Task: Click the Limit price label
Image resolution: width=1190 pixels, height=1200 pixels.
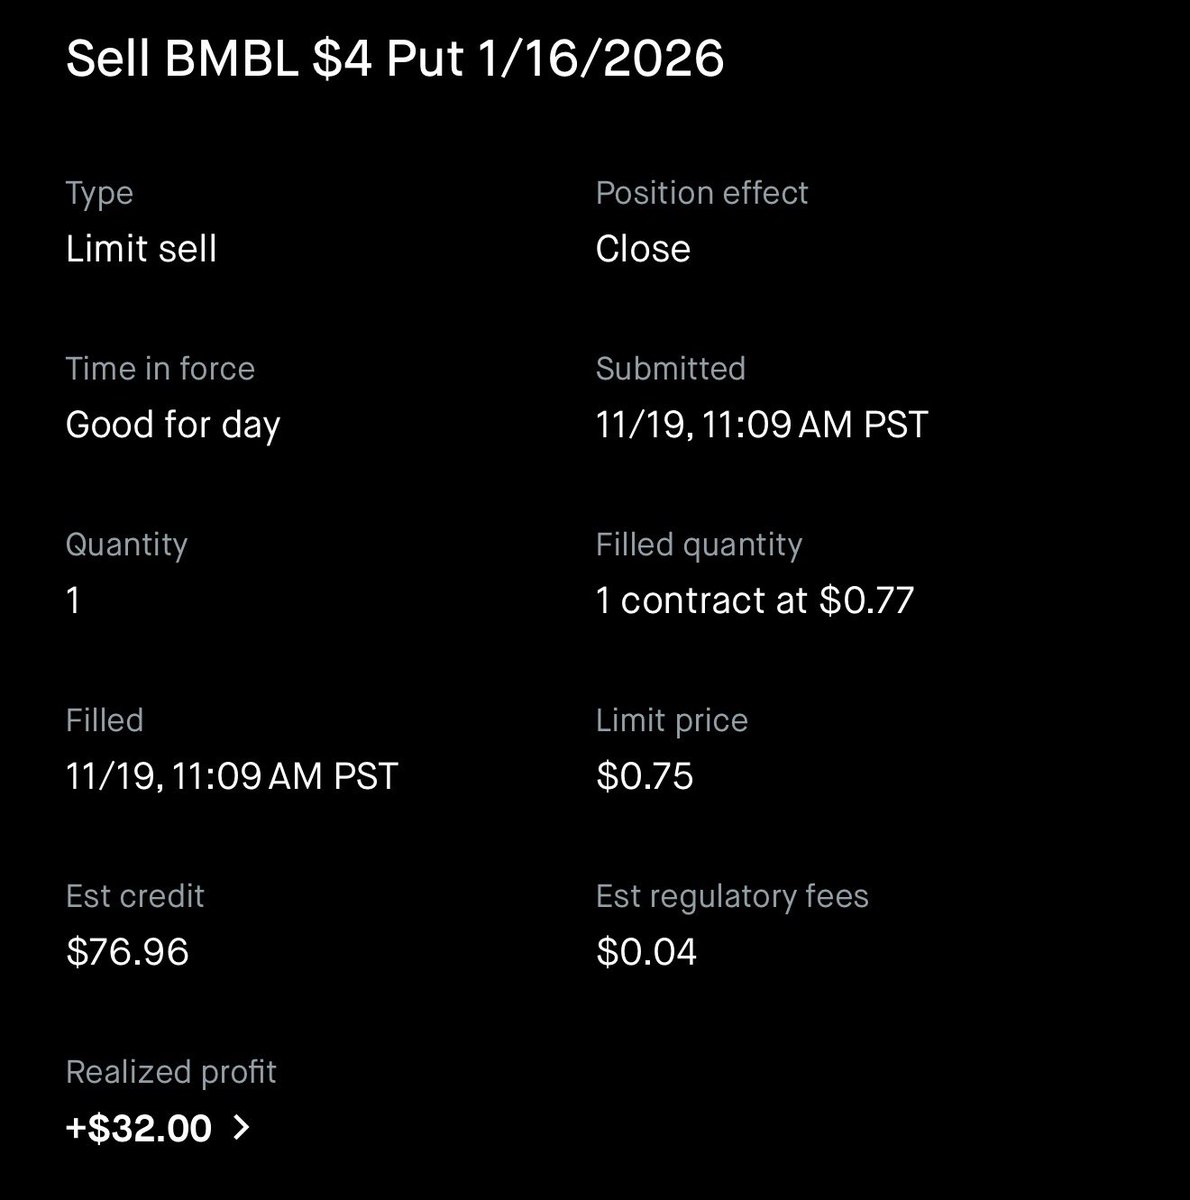Action: (x=672, y=720)
